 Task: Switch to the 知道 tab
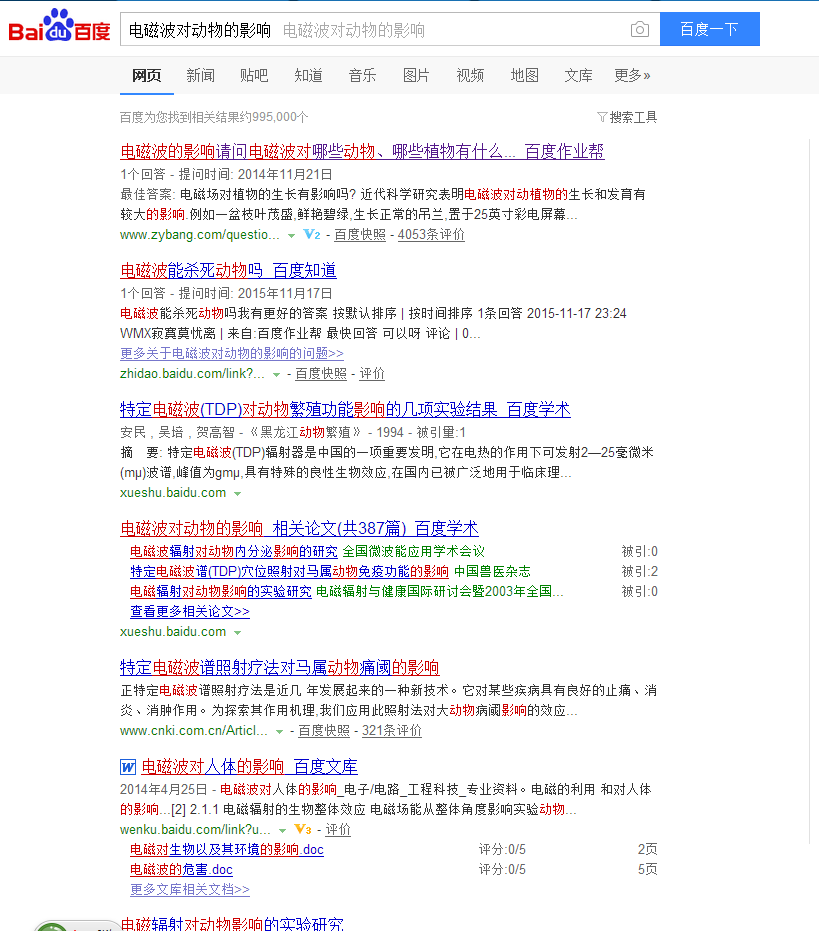pyautogui.click(x=309, y=75)
